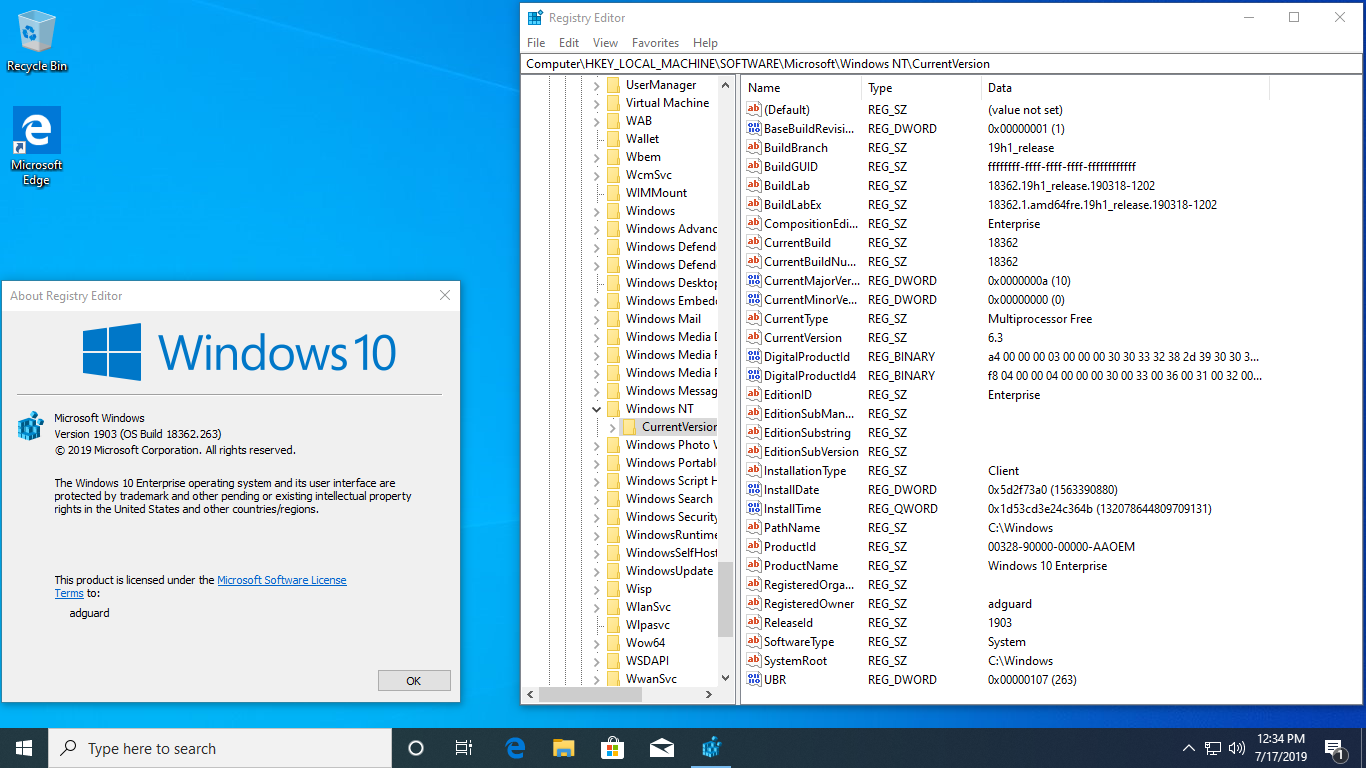Click the registry path address bar
1366x768 pixels.
click(942, 64)
